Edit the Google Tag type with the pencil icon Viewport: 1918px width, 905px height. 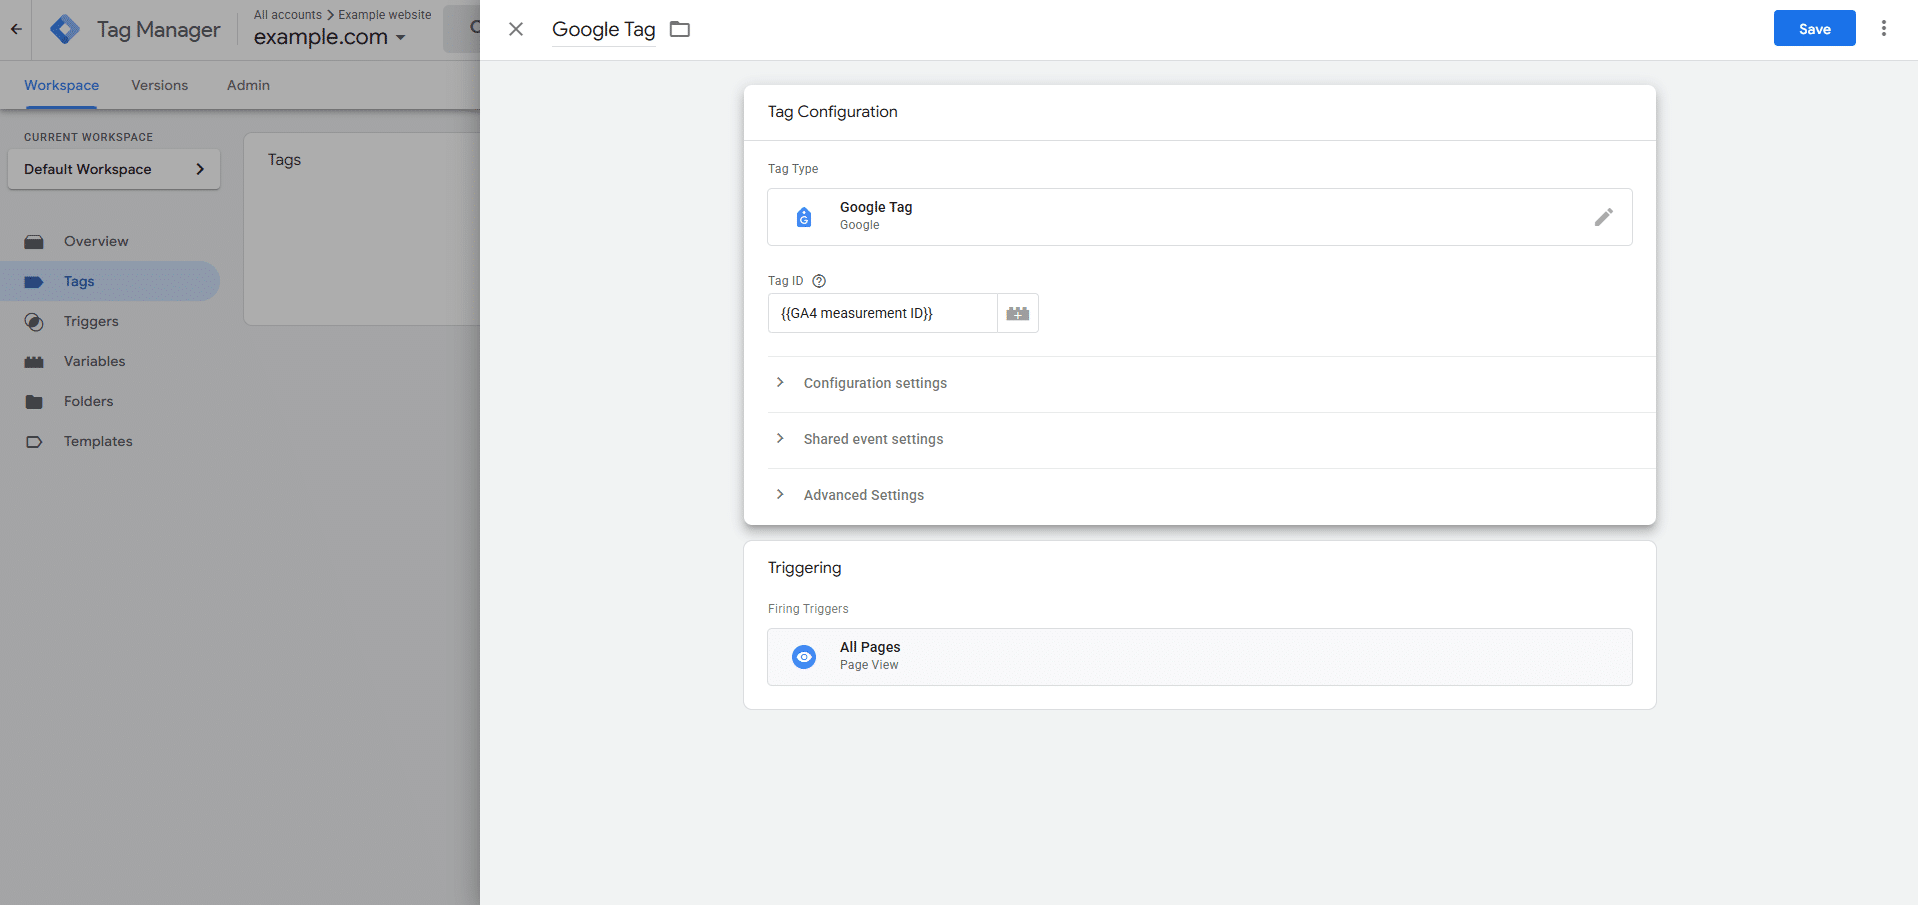pyautogui.click(x=1604, y=216)
